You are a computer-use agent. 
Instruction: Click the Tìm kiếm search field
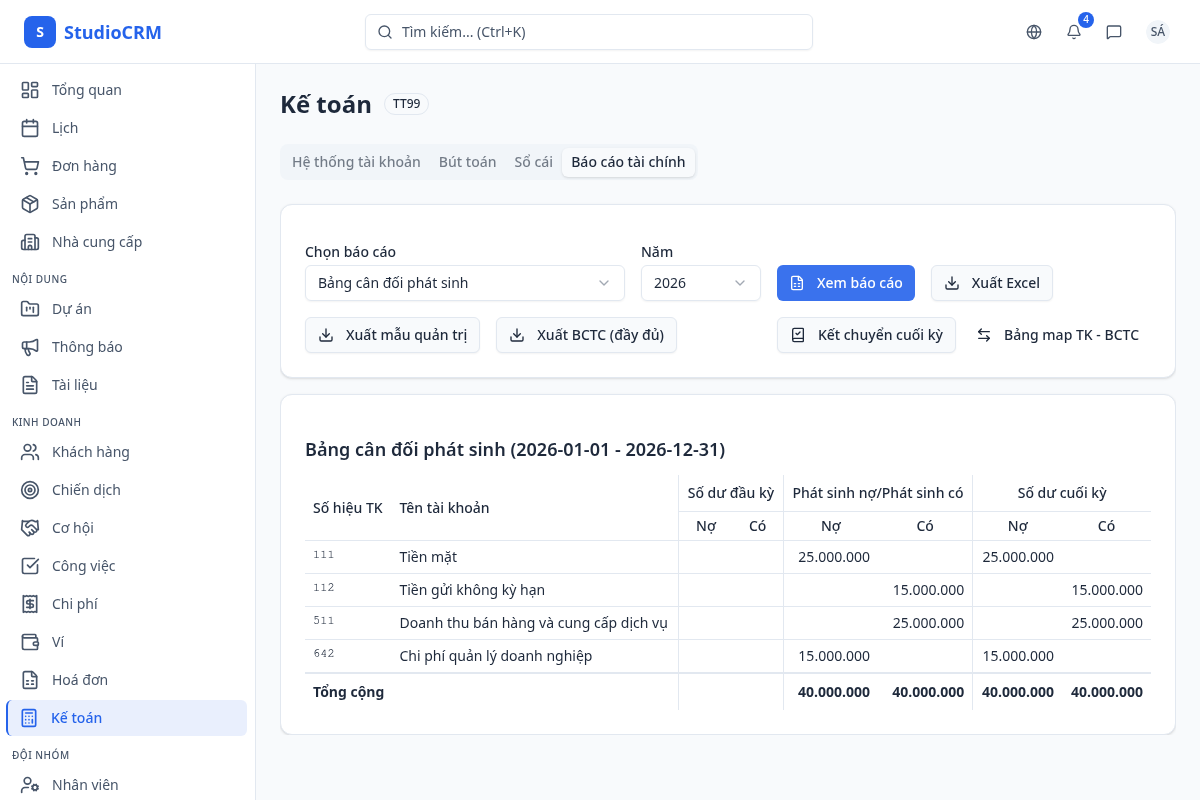(588, 32)
